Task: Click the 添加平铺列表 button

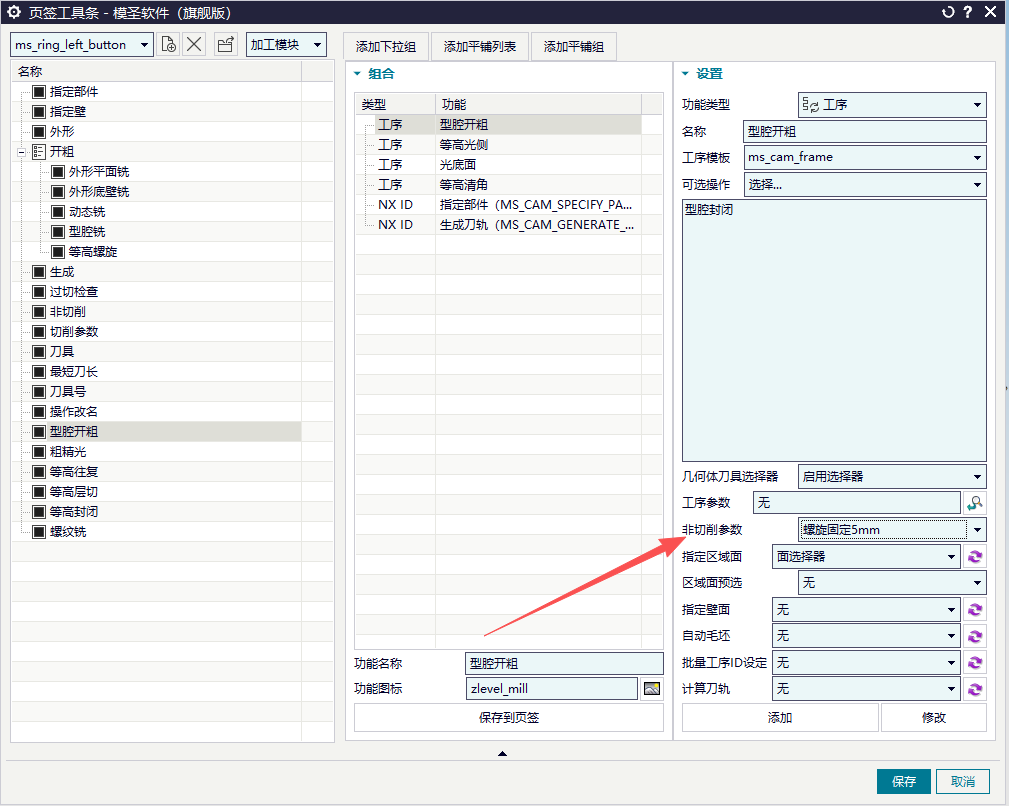Action: click(479, 46)
